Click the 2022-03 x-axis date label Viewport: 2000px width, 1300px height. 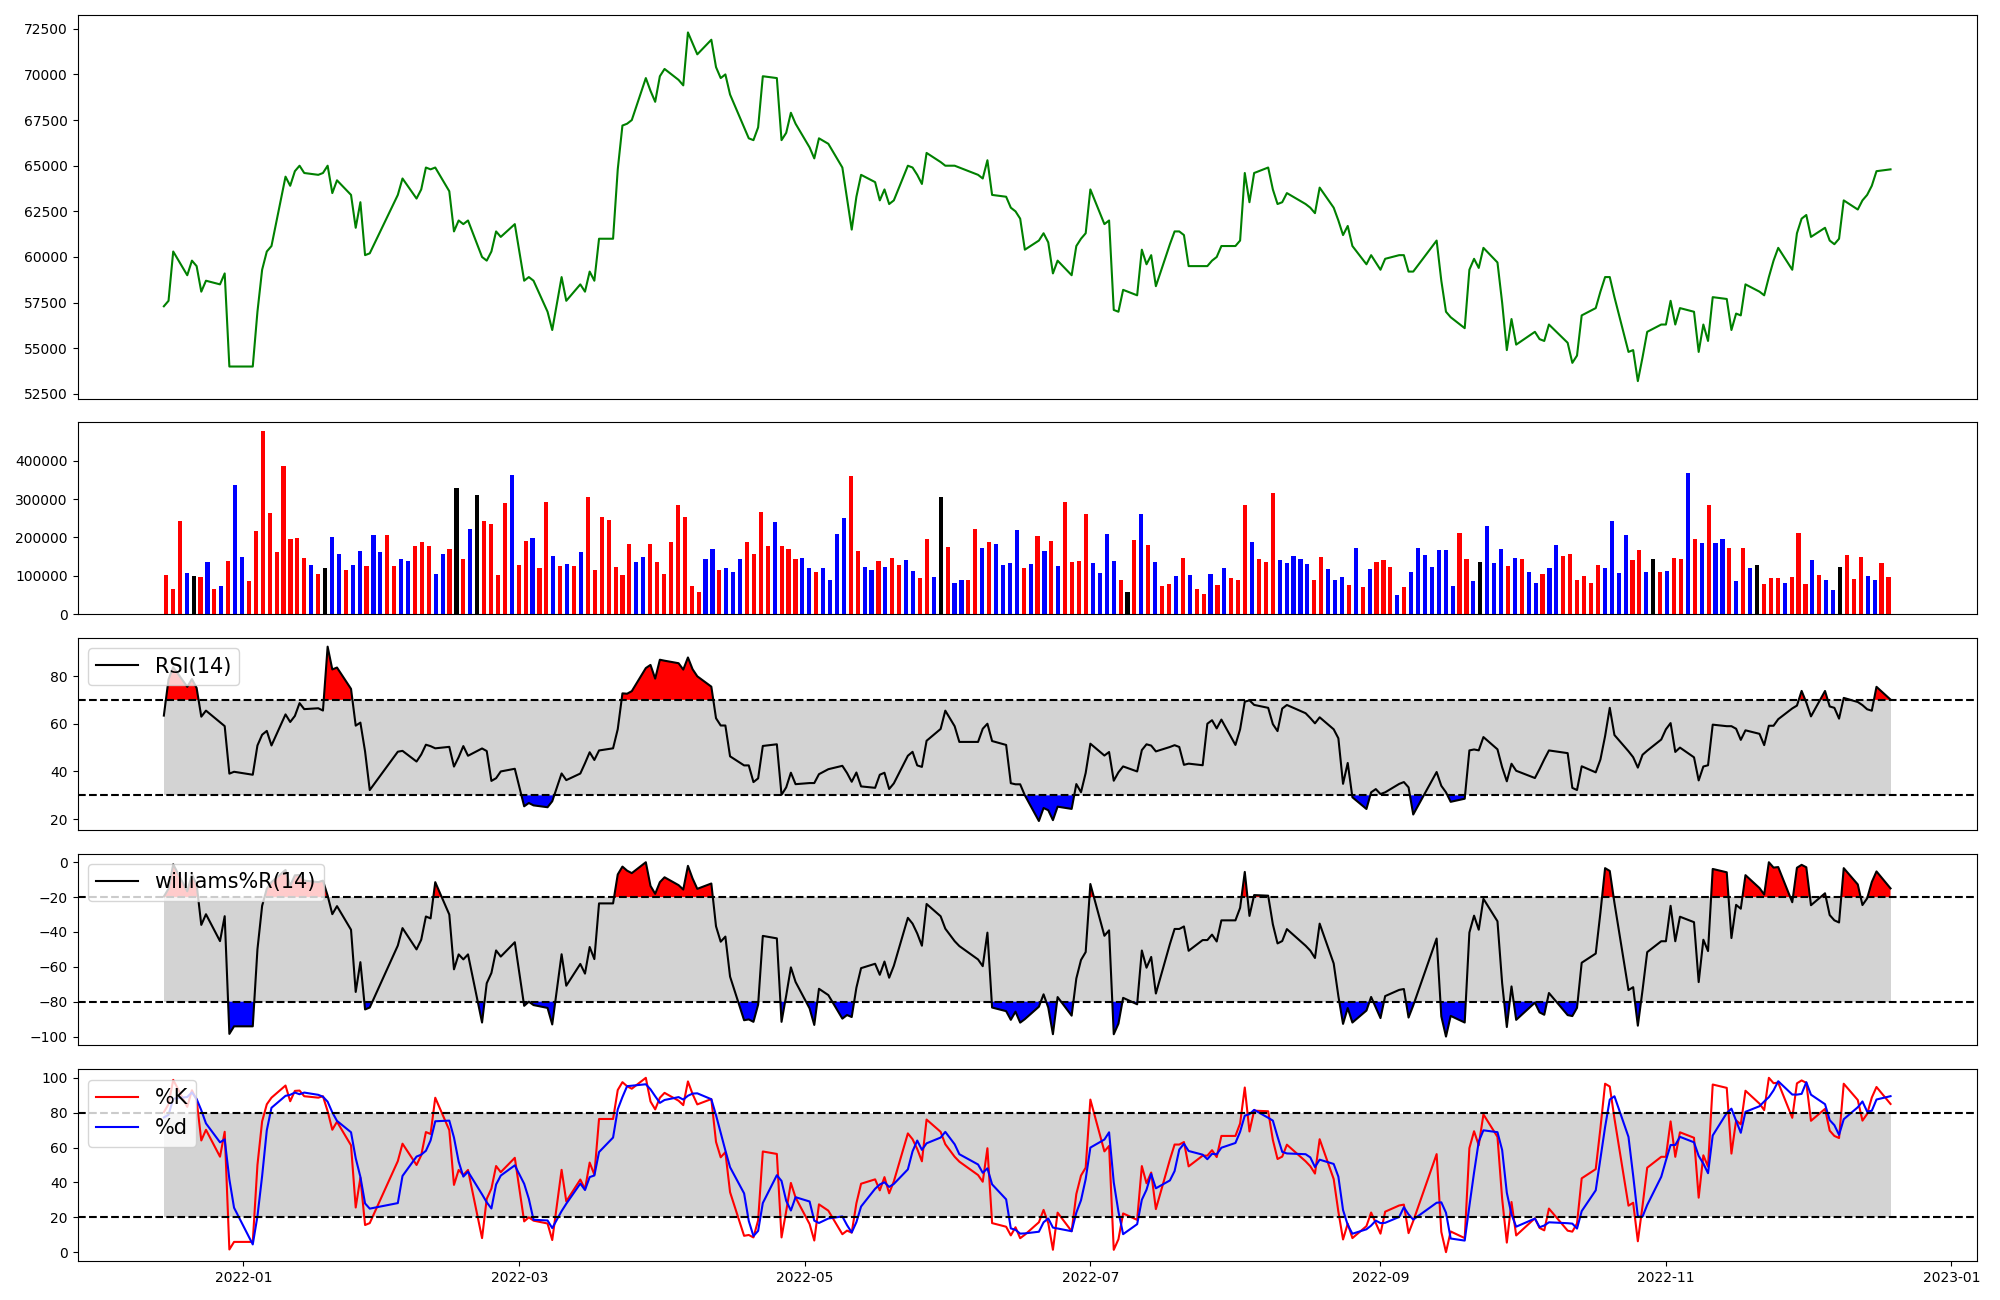[x=520, y=1277]
